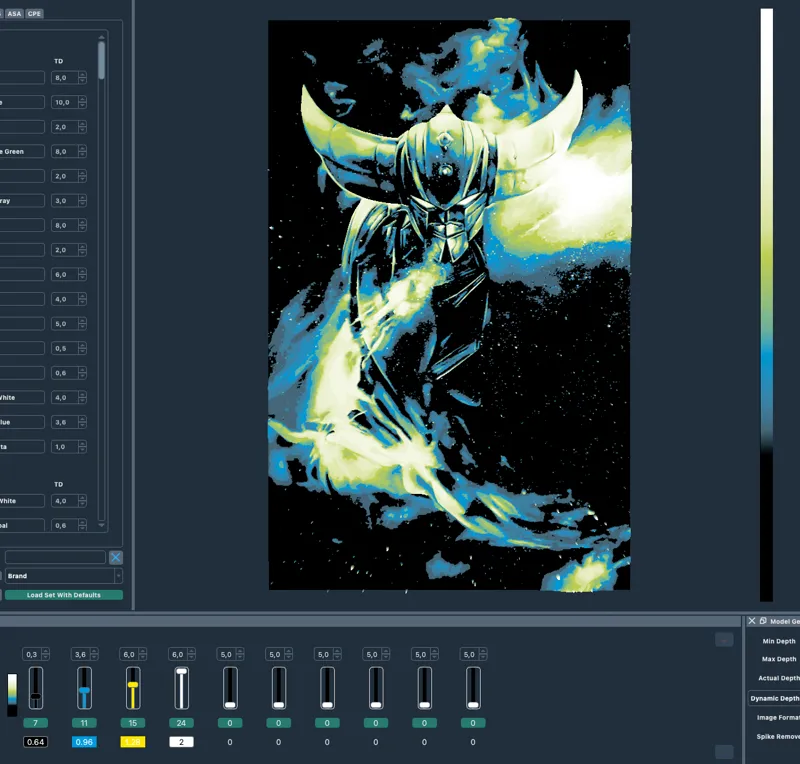Click the small gradient preview bar beside sliders
This screenshot has height=764, width=800.
coord(12,695)
